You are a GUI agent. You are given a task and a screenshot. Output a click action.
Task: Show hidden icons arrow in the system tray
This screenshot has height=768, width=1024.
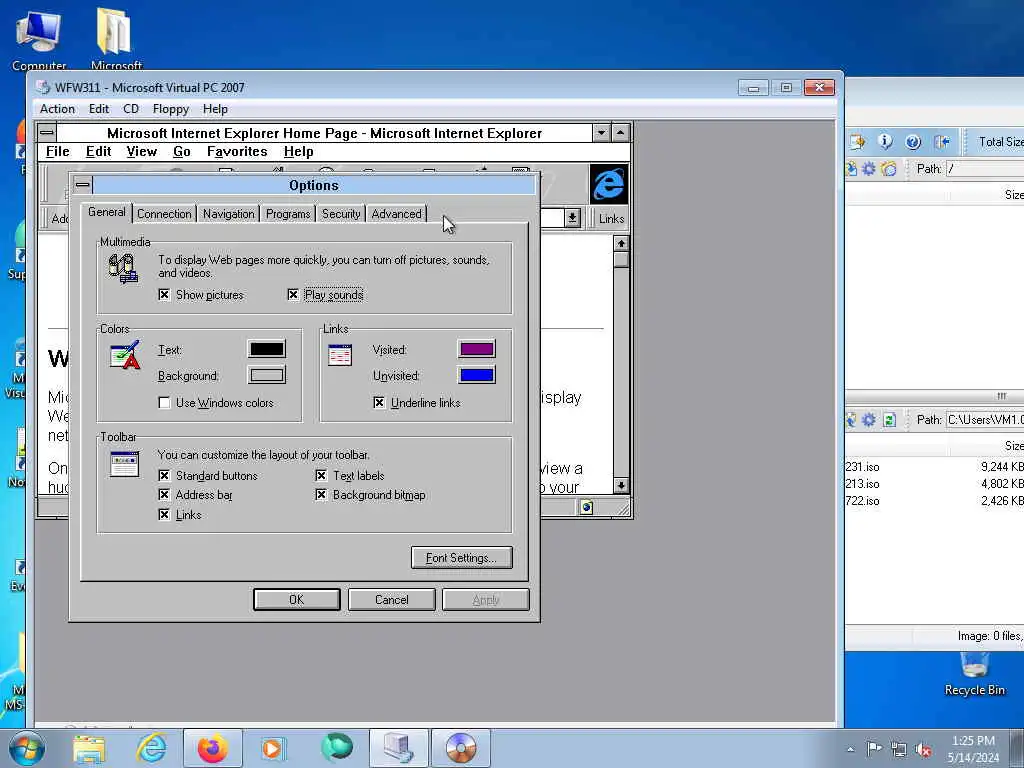point(850,749)
